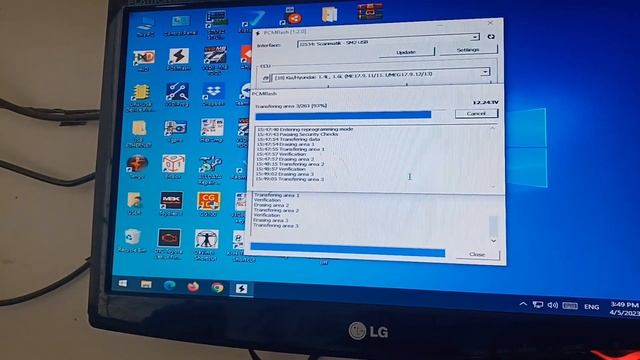Switch to PCMflash taskbar button
The height and width of the screenshot is (360, 640).
coord(241,289)
